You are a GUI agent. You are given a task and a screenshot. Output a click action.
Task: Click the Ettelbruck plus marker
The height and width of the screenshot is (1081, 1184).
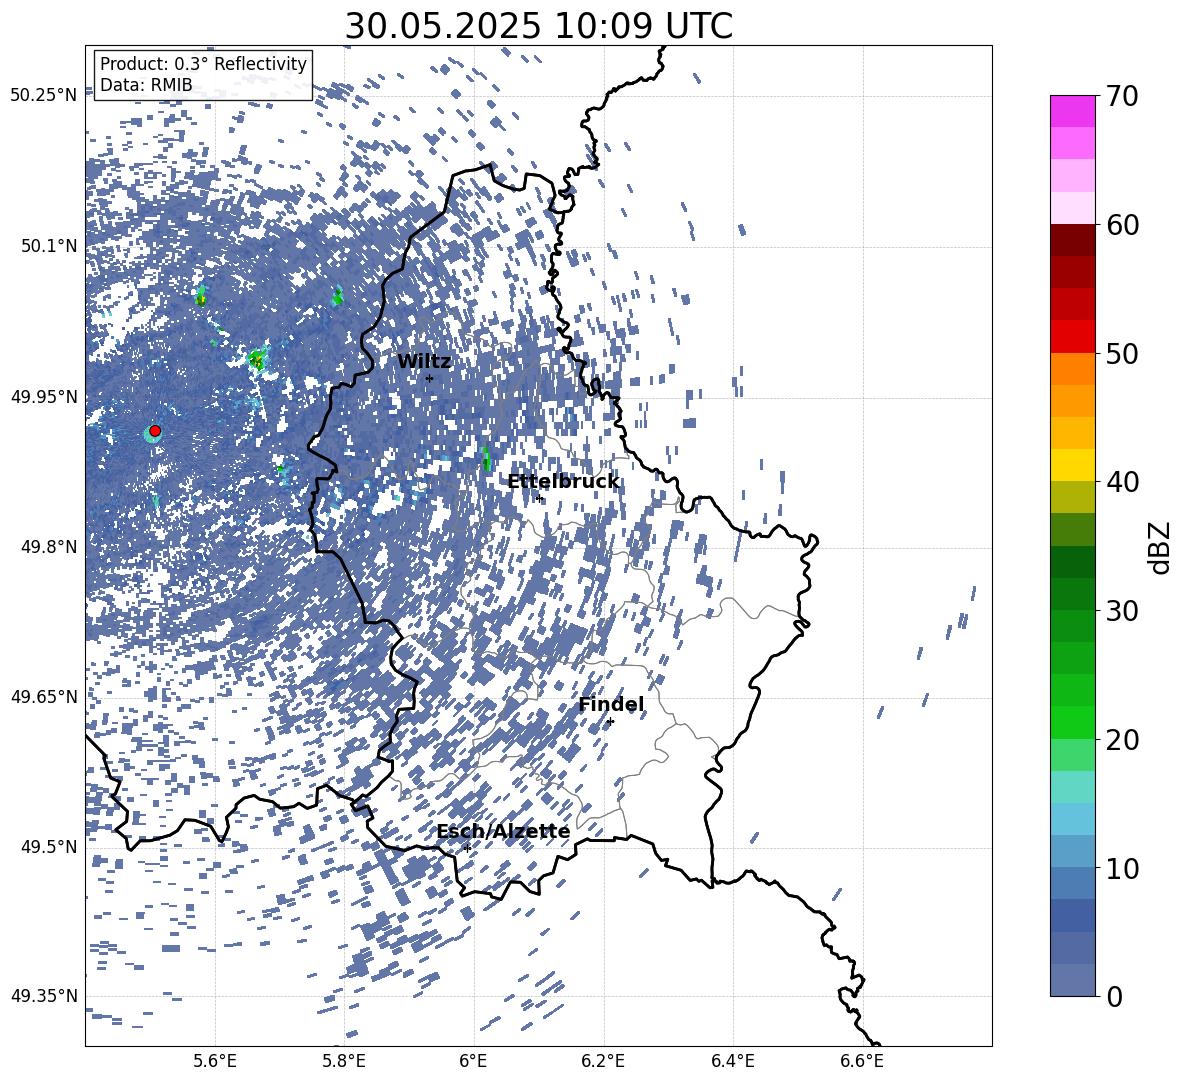coord(538,498)
